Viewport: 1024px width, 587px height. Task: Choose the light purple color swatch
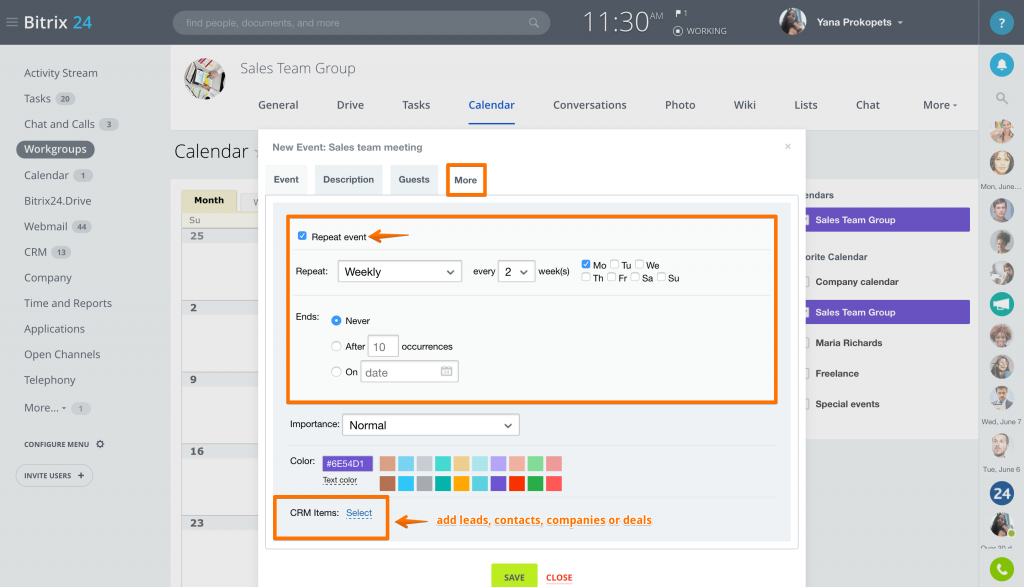(x=498, y=464)
